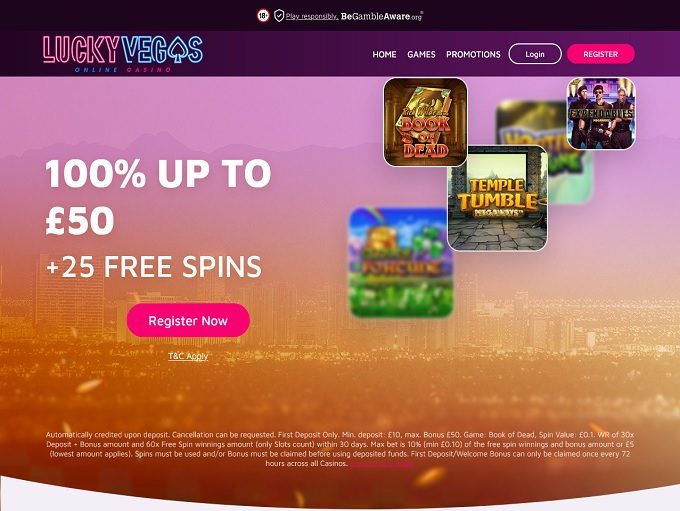680x511 pixels.
Task: Click the pink REGISTER button in header
Action: pyautogui.click(x=601, y=54)
